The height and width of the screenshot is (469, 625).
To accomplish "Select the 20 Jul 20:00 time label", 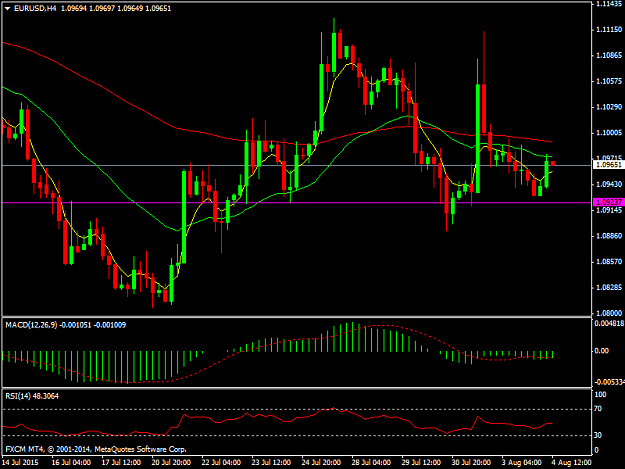I will point(171,463).
